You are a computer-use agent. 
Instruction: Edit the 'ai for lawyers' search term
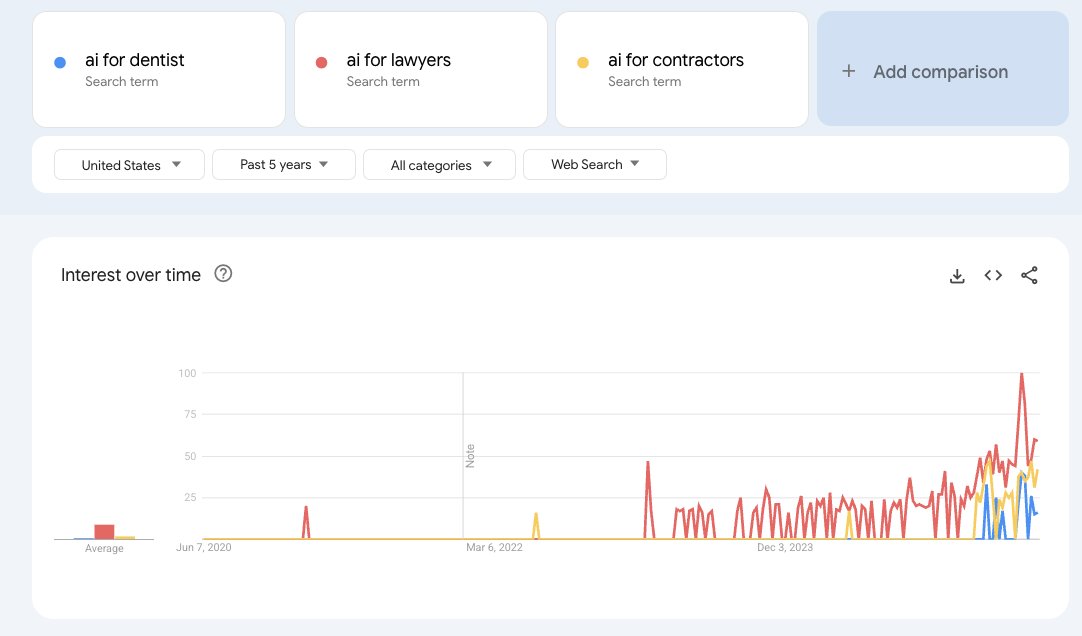click(x=420, y=69)
